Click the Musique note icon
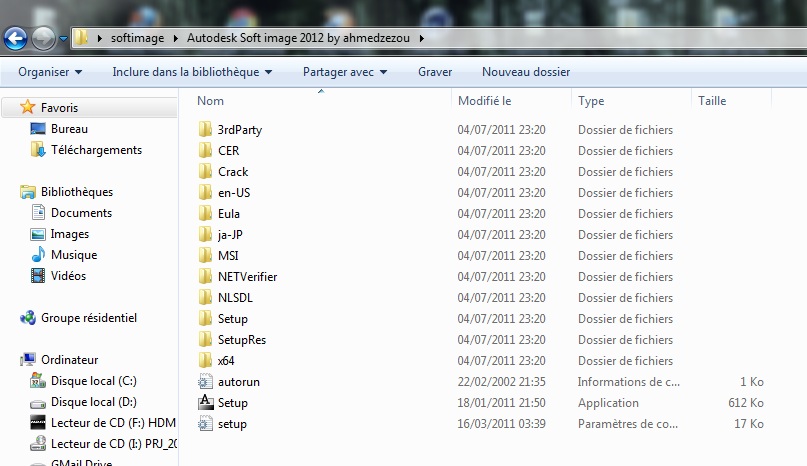 [x=38, y=255]
